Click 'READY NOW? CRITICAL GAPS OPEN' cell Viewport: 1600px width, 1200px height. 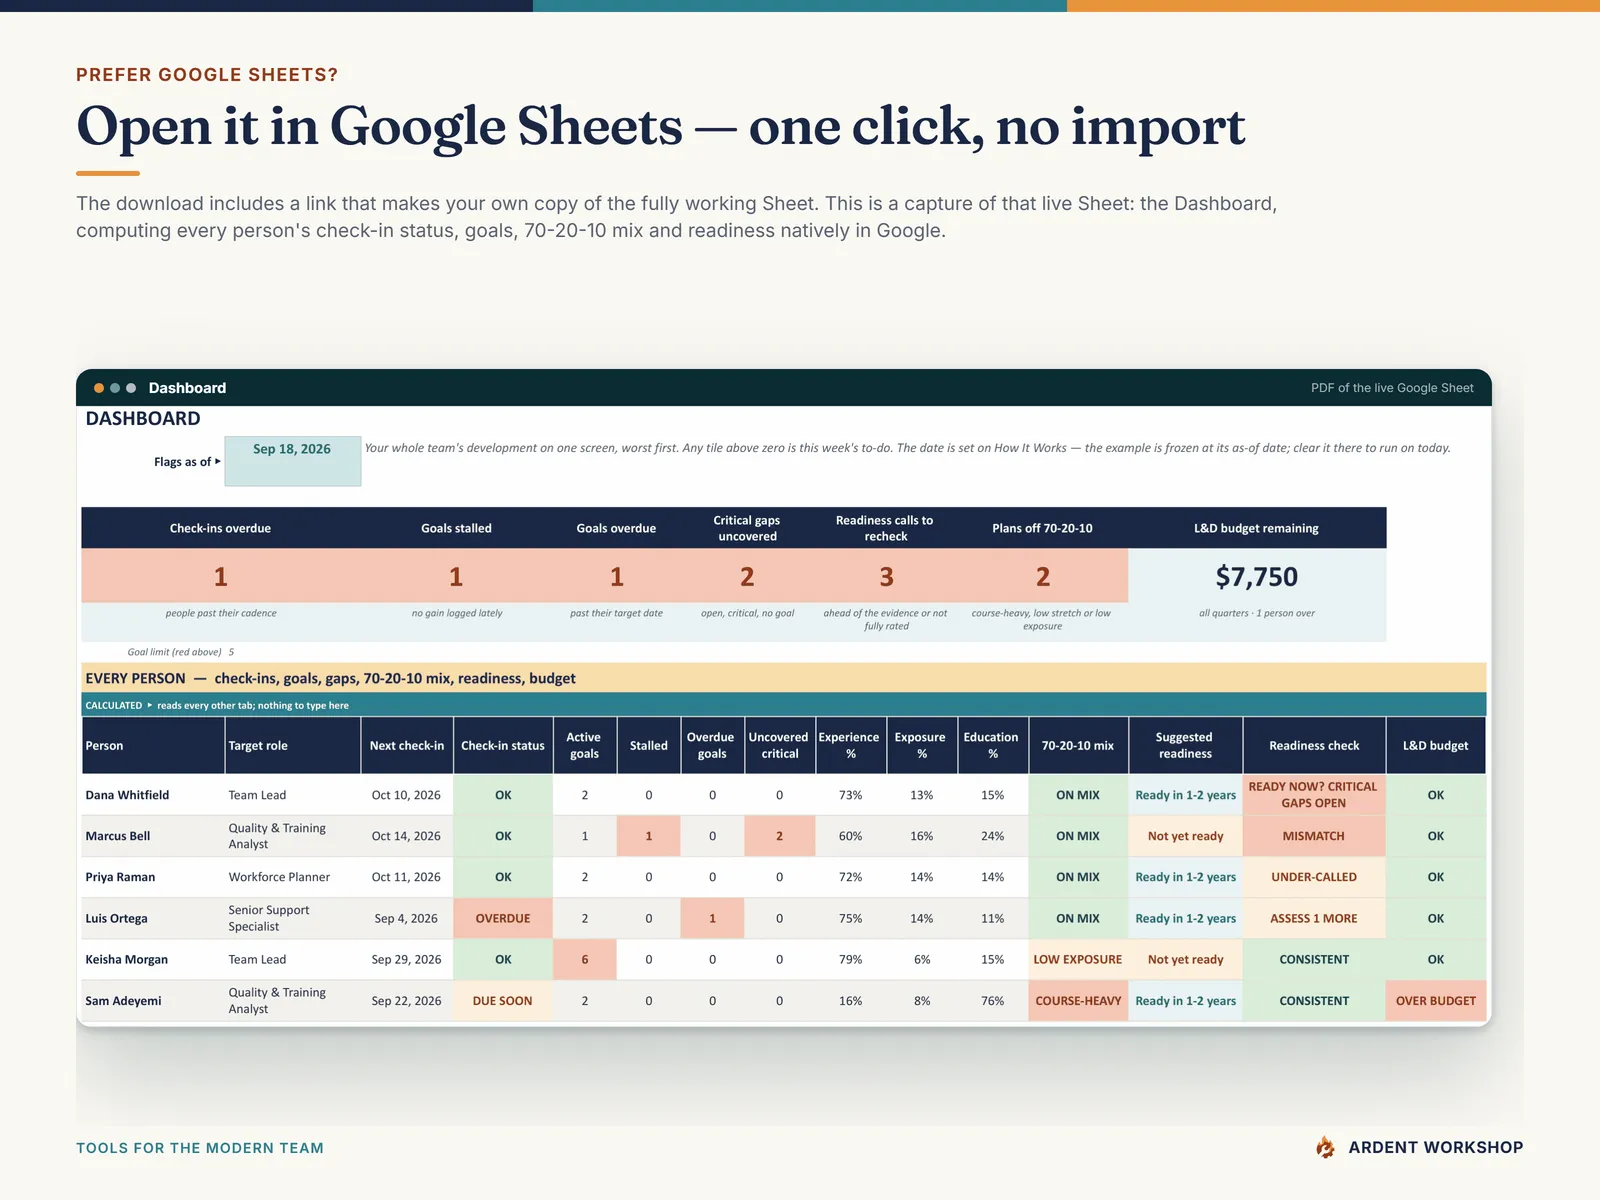[1314, 795]
